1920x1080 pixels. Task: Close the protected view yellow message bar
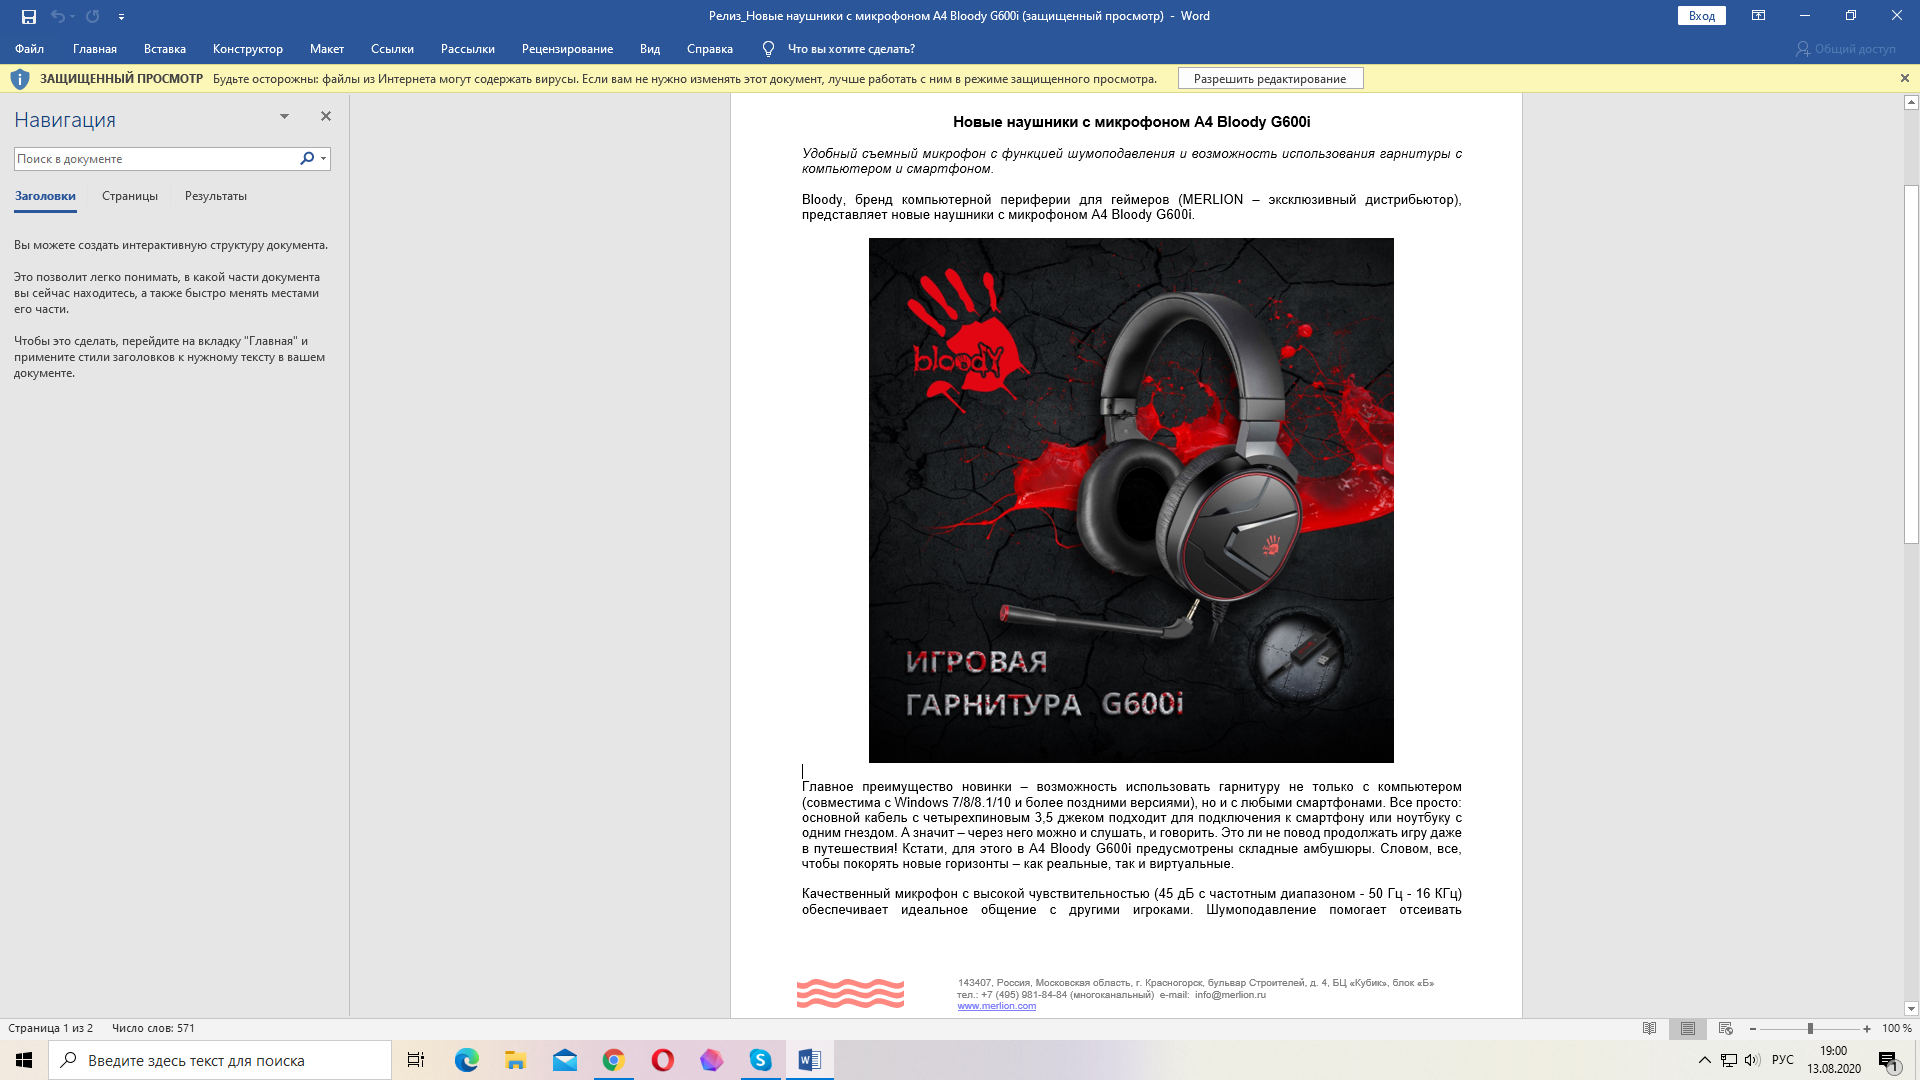click(x=1904, y=78)
